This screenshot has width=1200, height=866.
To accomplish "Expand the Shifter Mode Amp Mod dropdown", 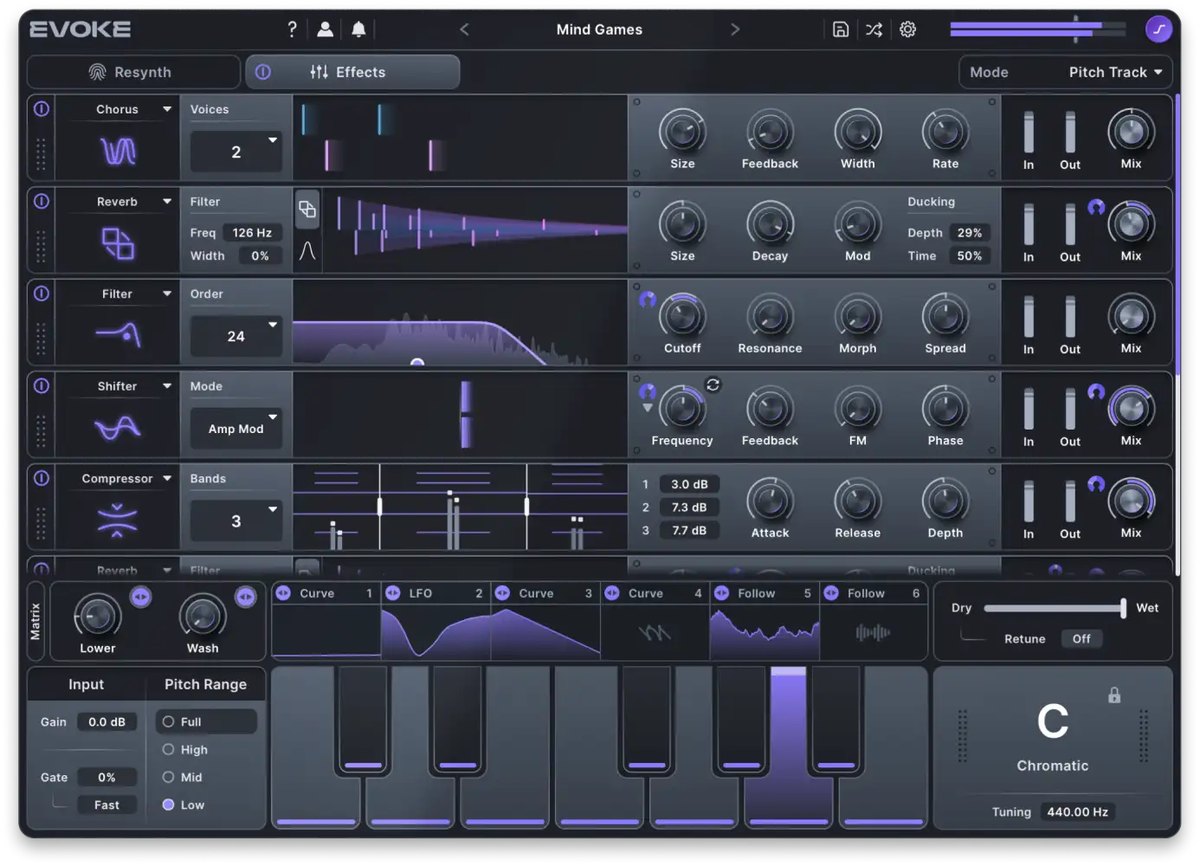I will click(236, 428).
